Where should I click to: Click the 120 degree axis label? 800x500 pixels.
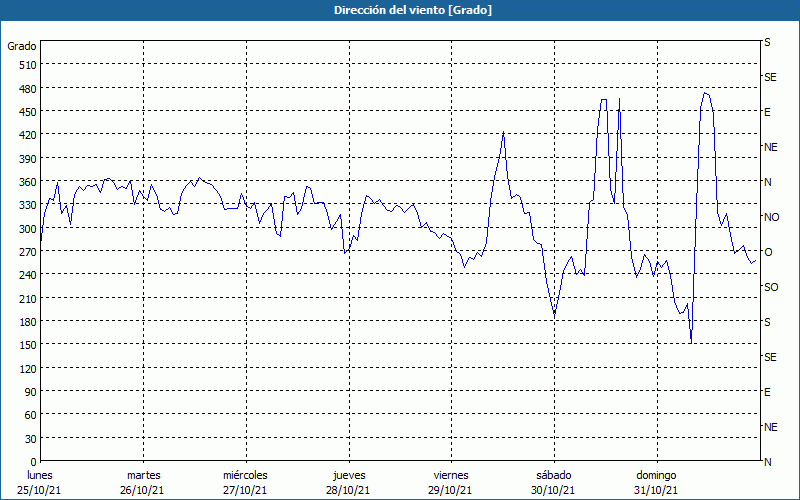pos(28,368)
